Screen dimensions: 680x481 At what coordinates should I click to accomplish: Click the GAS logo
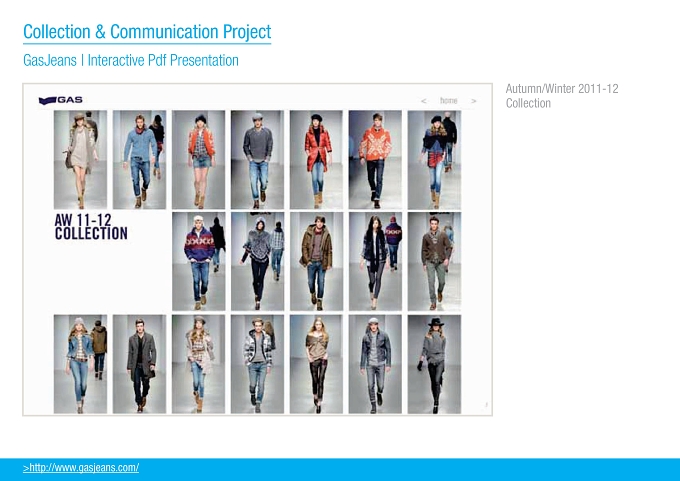(x=60, y=100)
